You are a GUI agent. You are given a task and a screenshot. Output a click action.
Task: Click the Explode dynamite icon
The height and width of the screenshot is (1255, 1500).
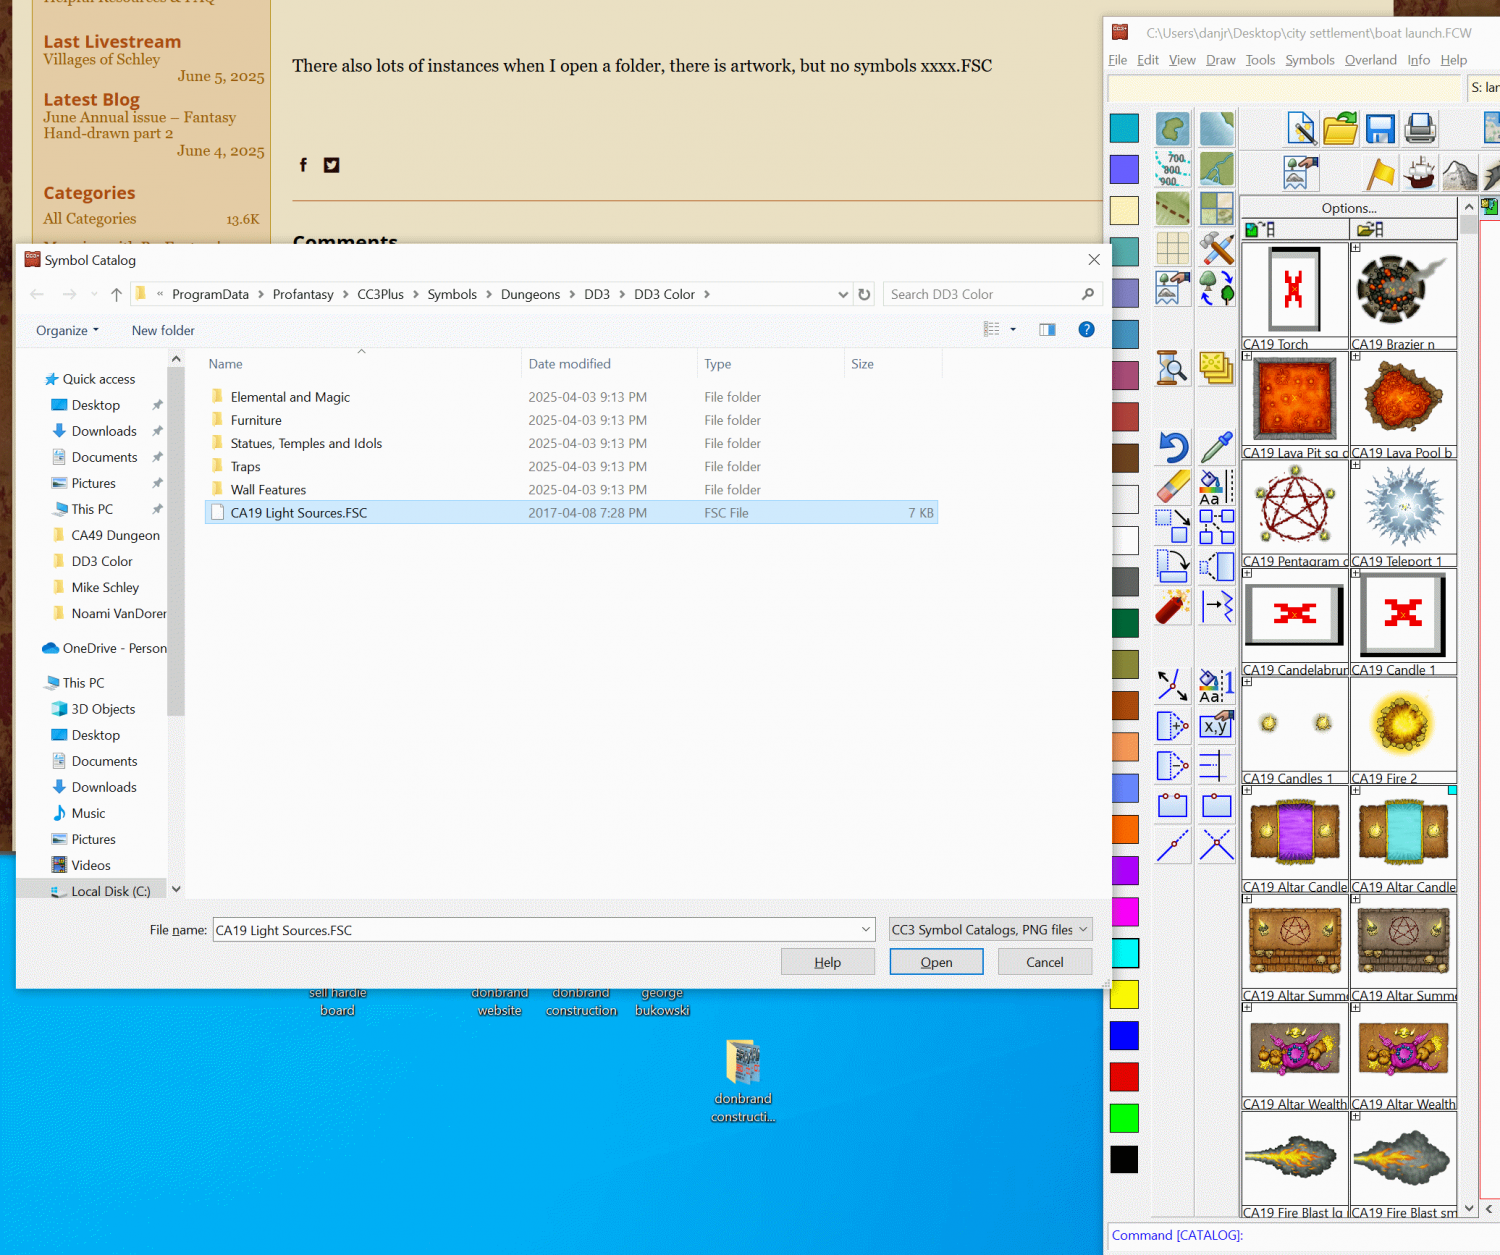(1172, 606)
